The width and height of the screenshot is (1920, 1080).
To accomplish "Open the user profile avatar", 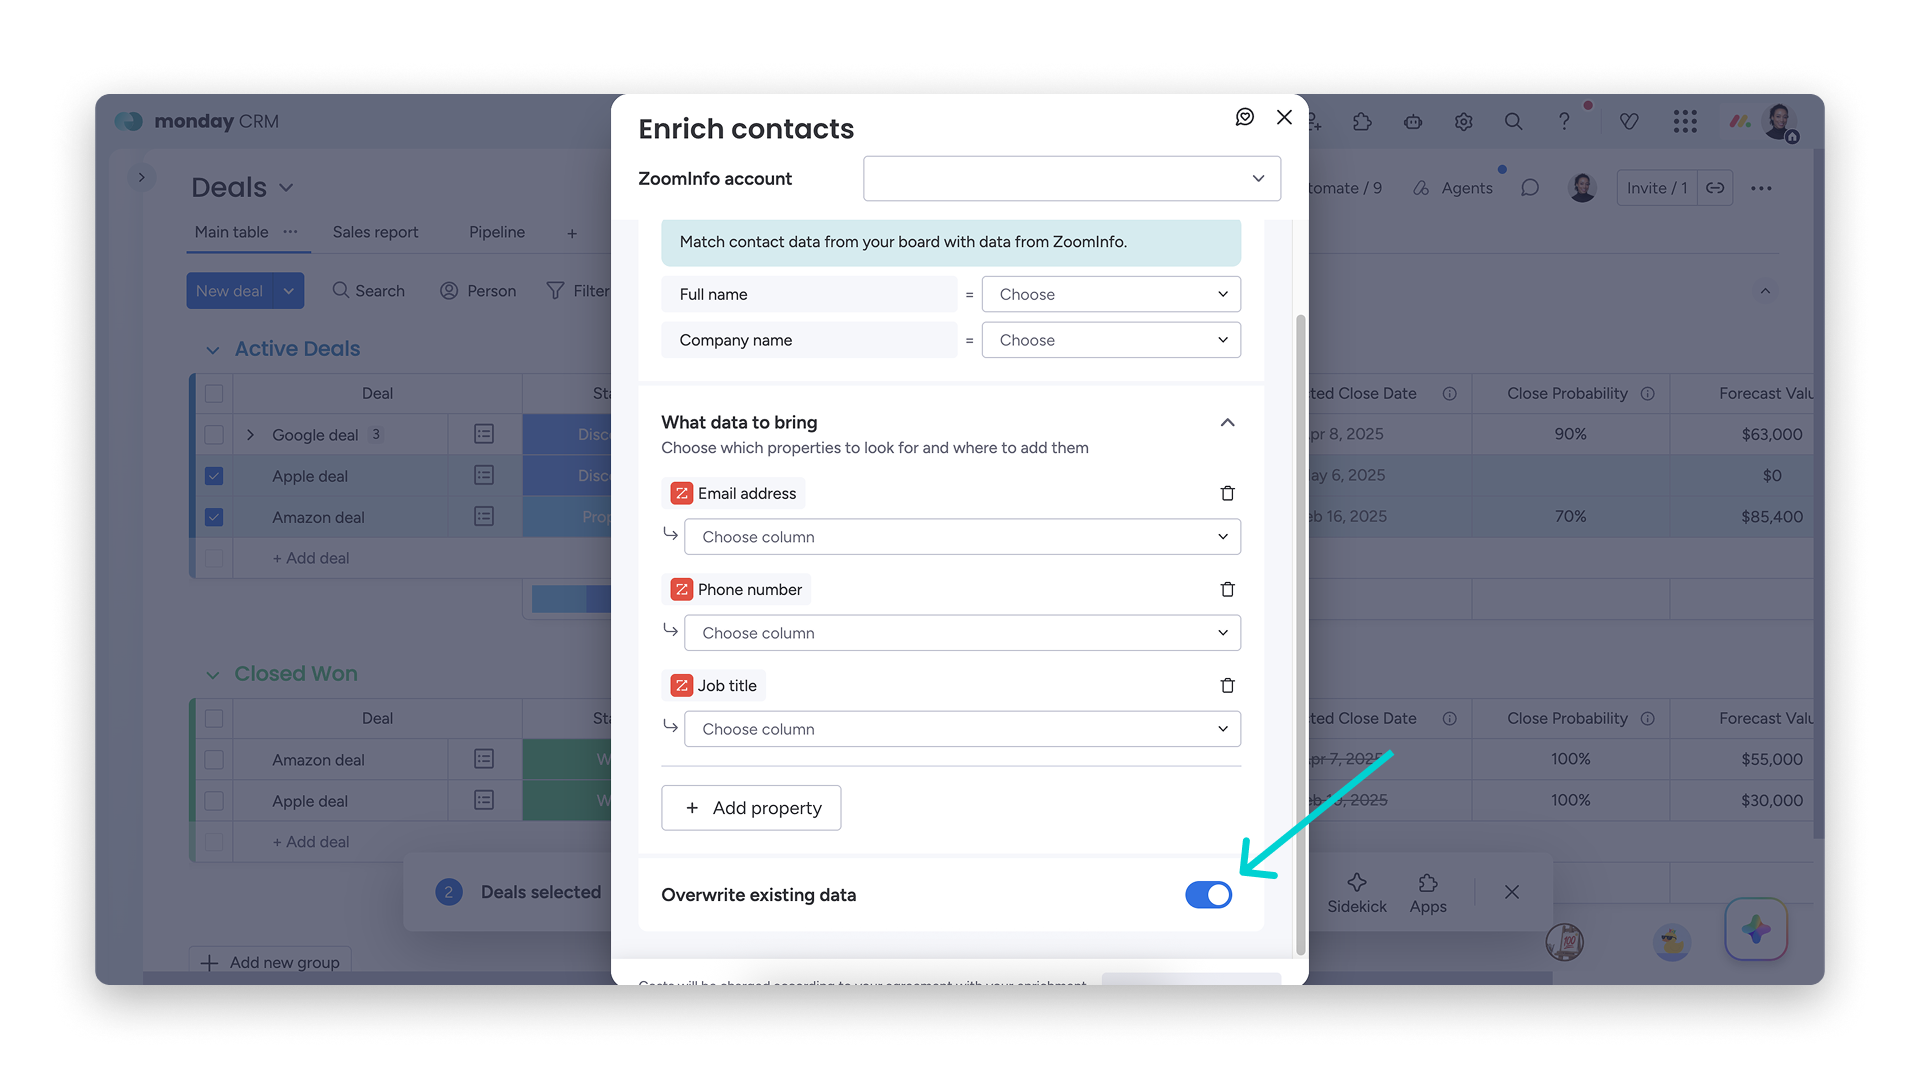I will (x=1779, y=122).
